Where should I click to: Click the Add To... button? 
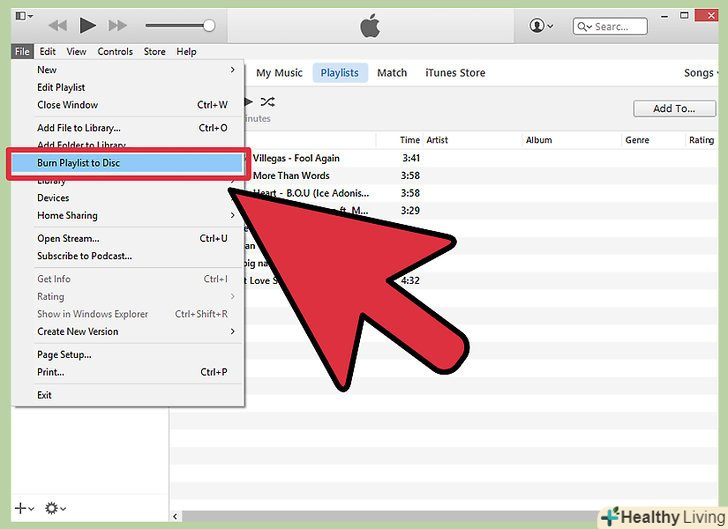pos(674,109)
